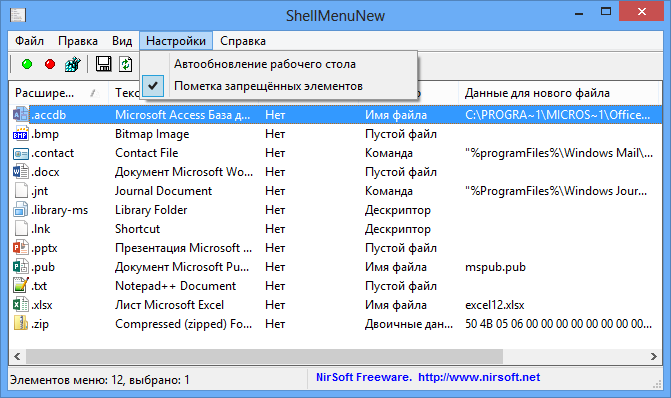Click the Refresh toolbar icon
This screenshot has height=398, width=671.
pos(125,64)
